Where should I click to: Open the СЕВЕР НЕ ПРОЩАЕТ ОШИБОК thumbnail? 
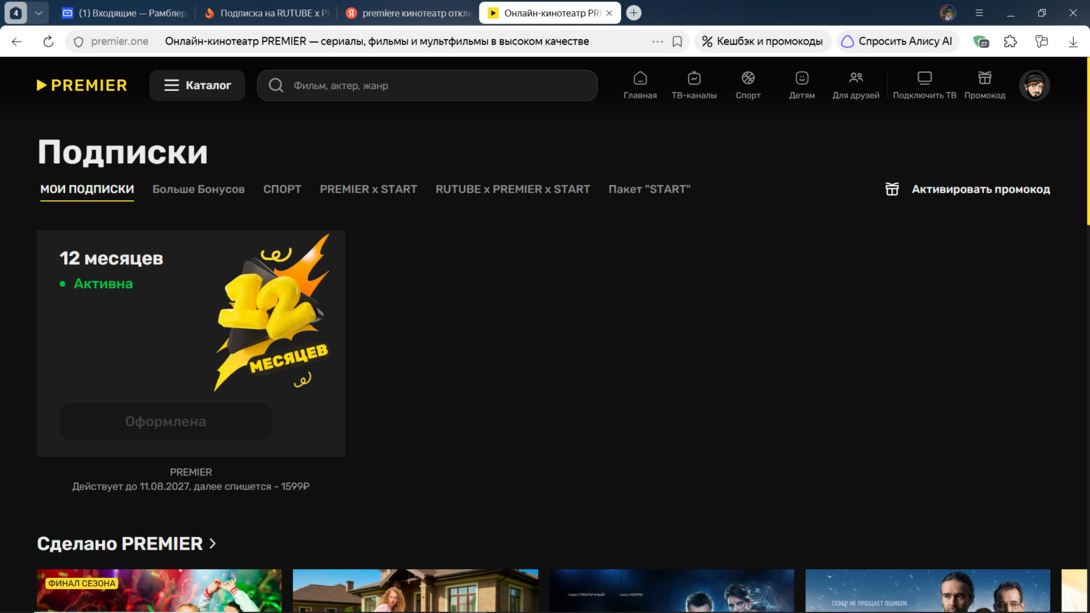[x=927, y=591]
